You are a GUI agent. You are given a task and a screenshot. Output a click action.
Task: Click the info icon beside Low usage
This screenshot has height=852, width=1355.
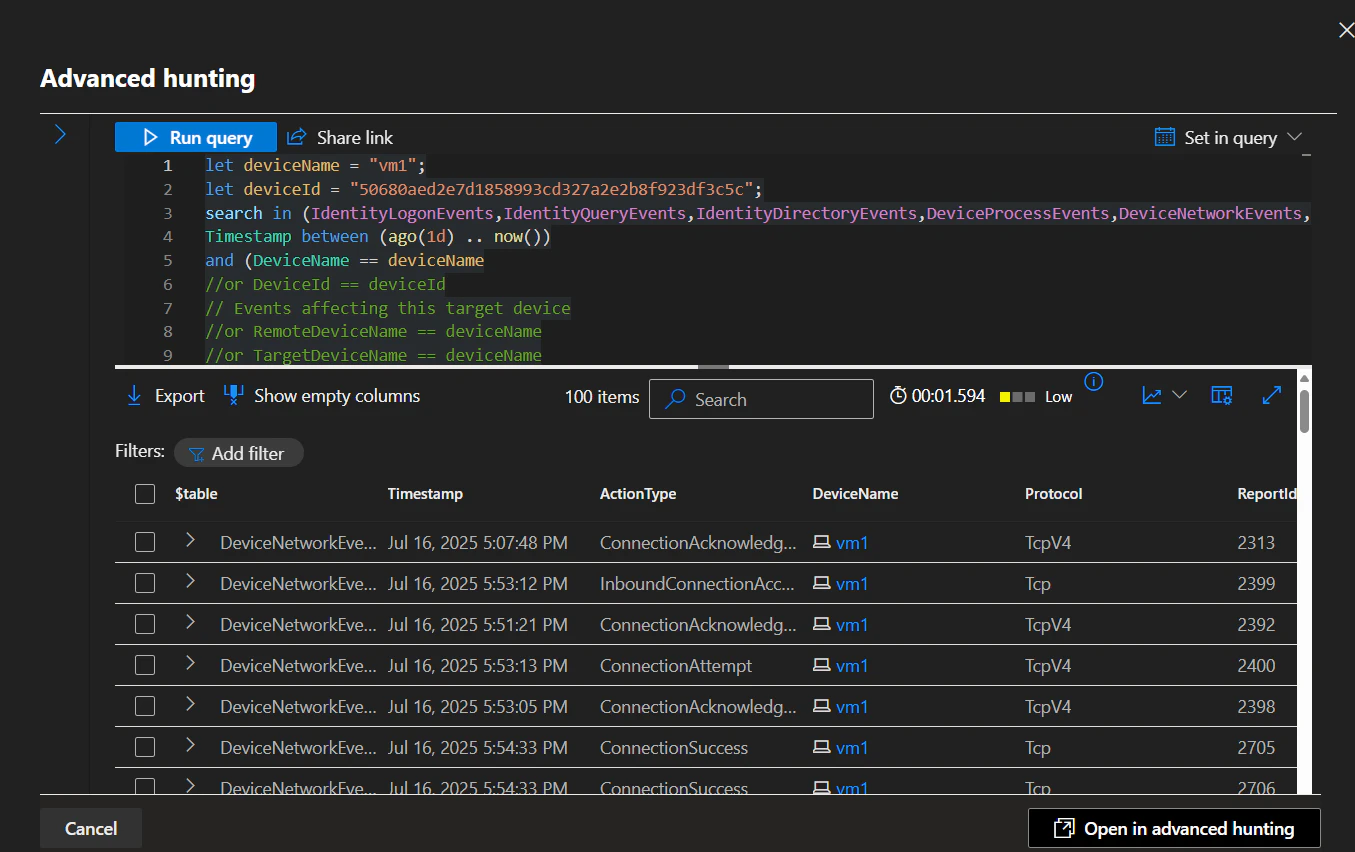tap(1094, 381)
